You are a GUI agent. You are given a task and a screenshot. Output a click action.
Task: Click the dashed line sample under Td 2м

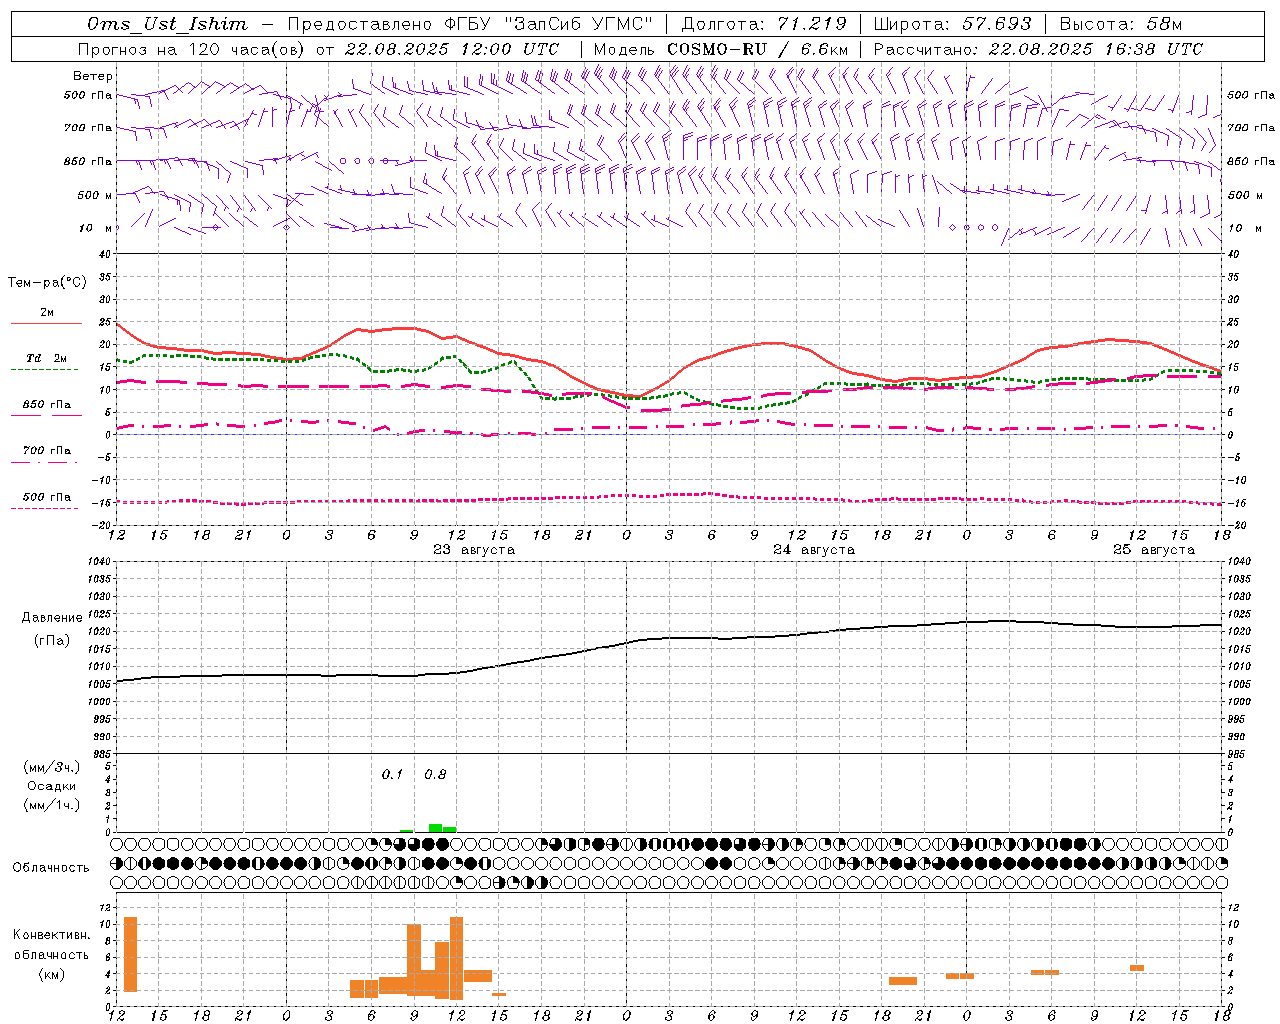pos(44,369)
